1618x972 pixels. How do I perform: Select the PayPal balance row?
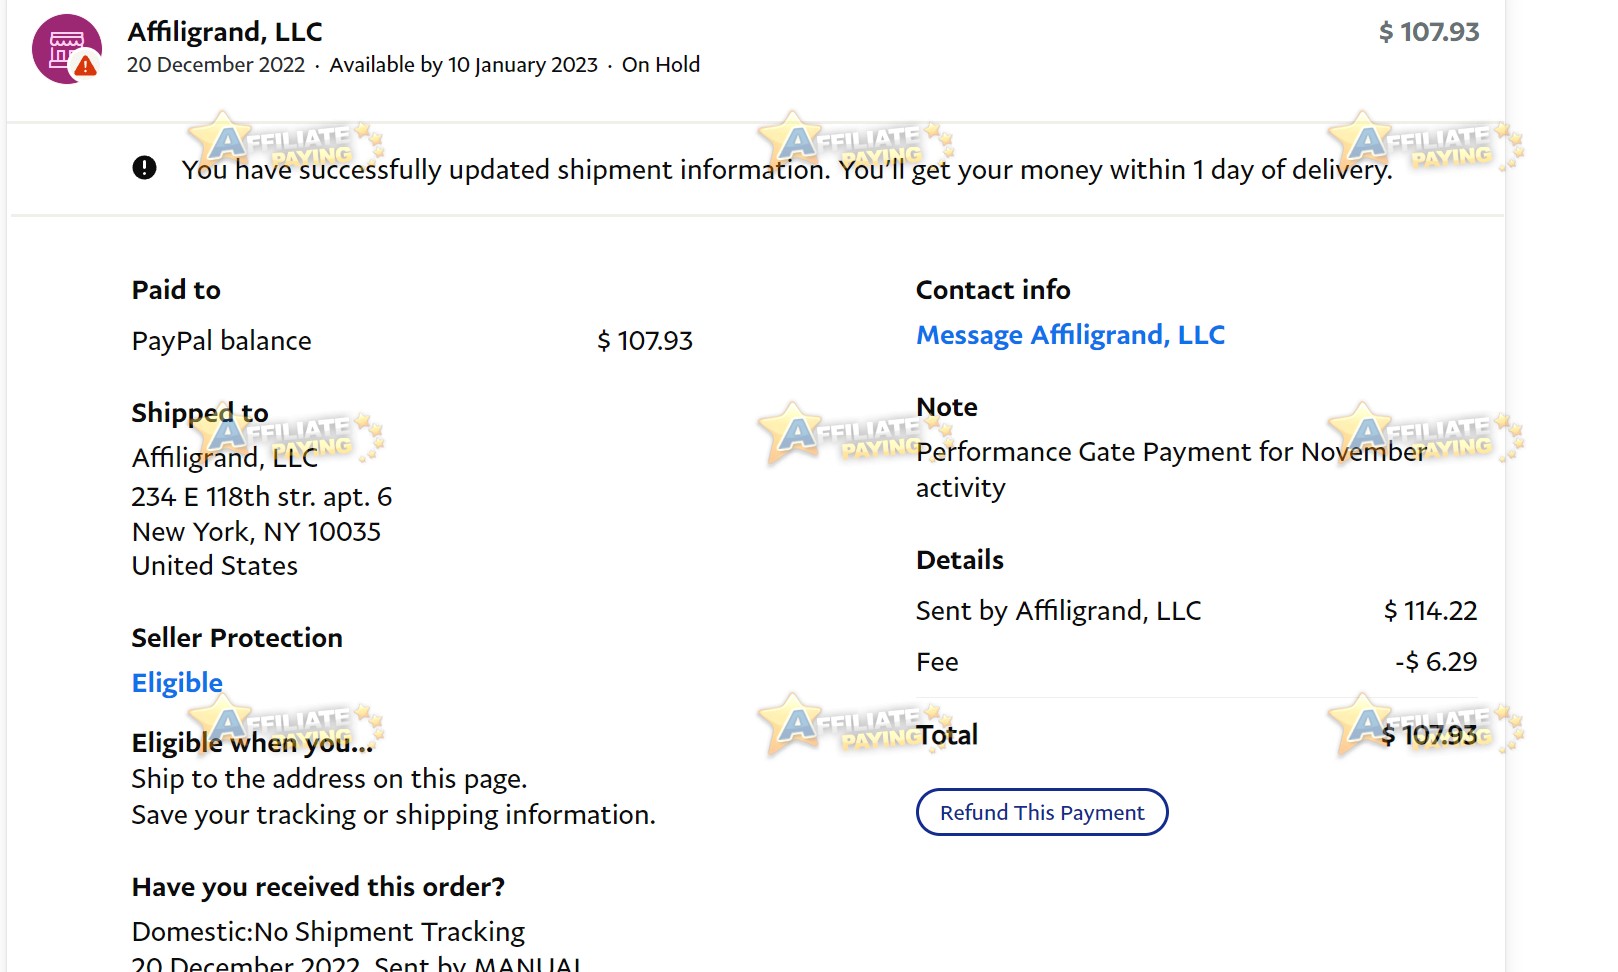(412, 341)
